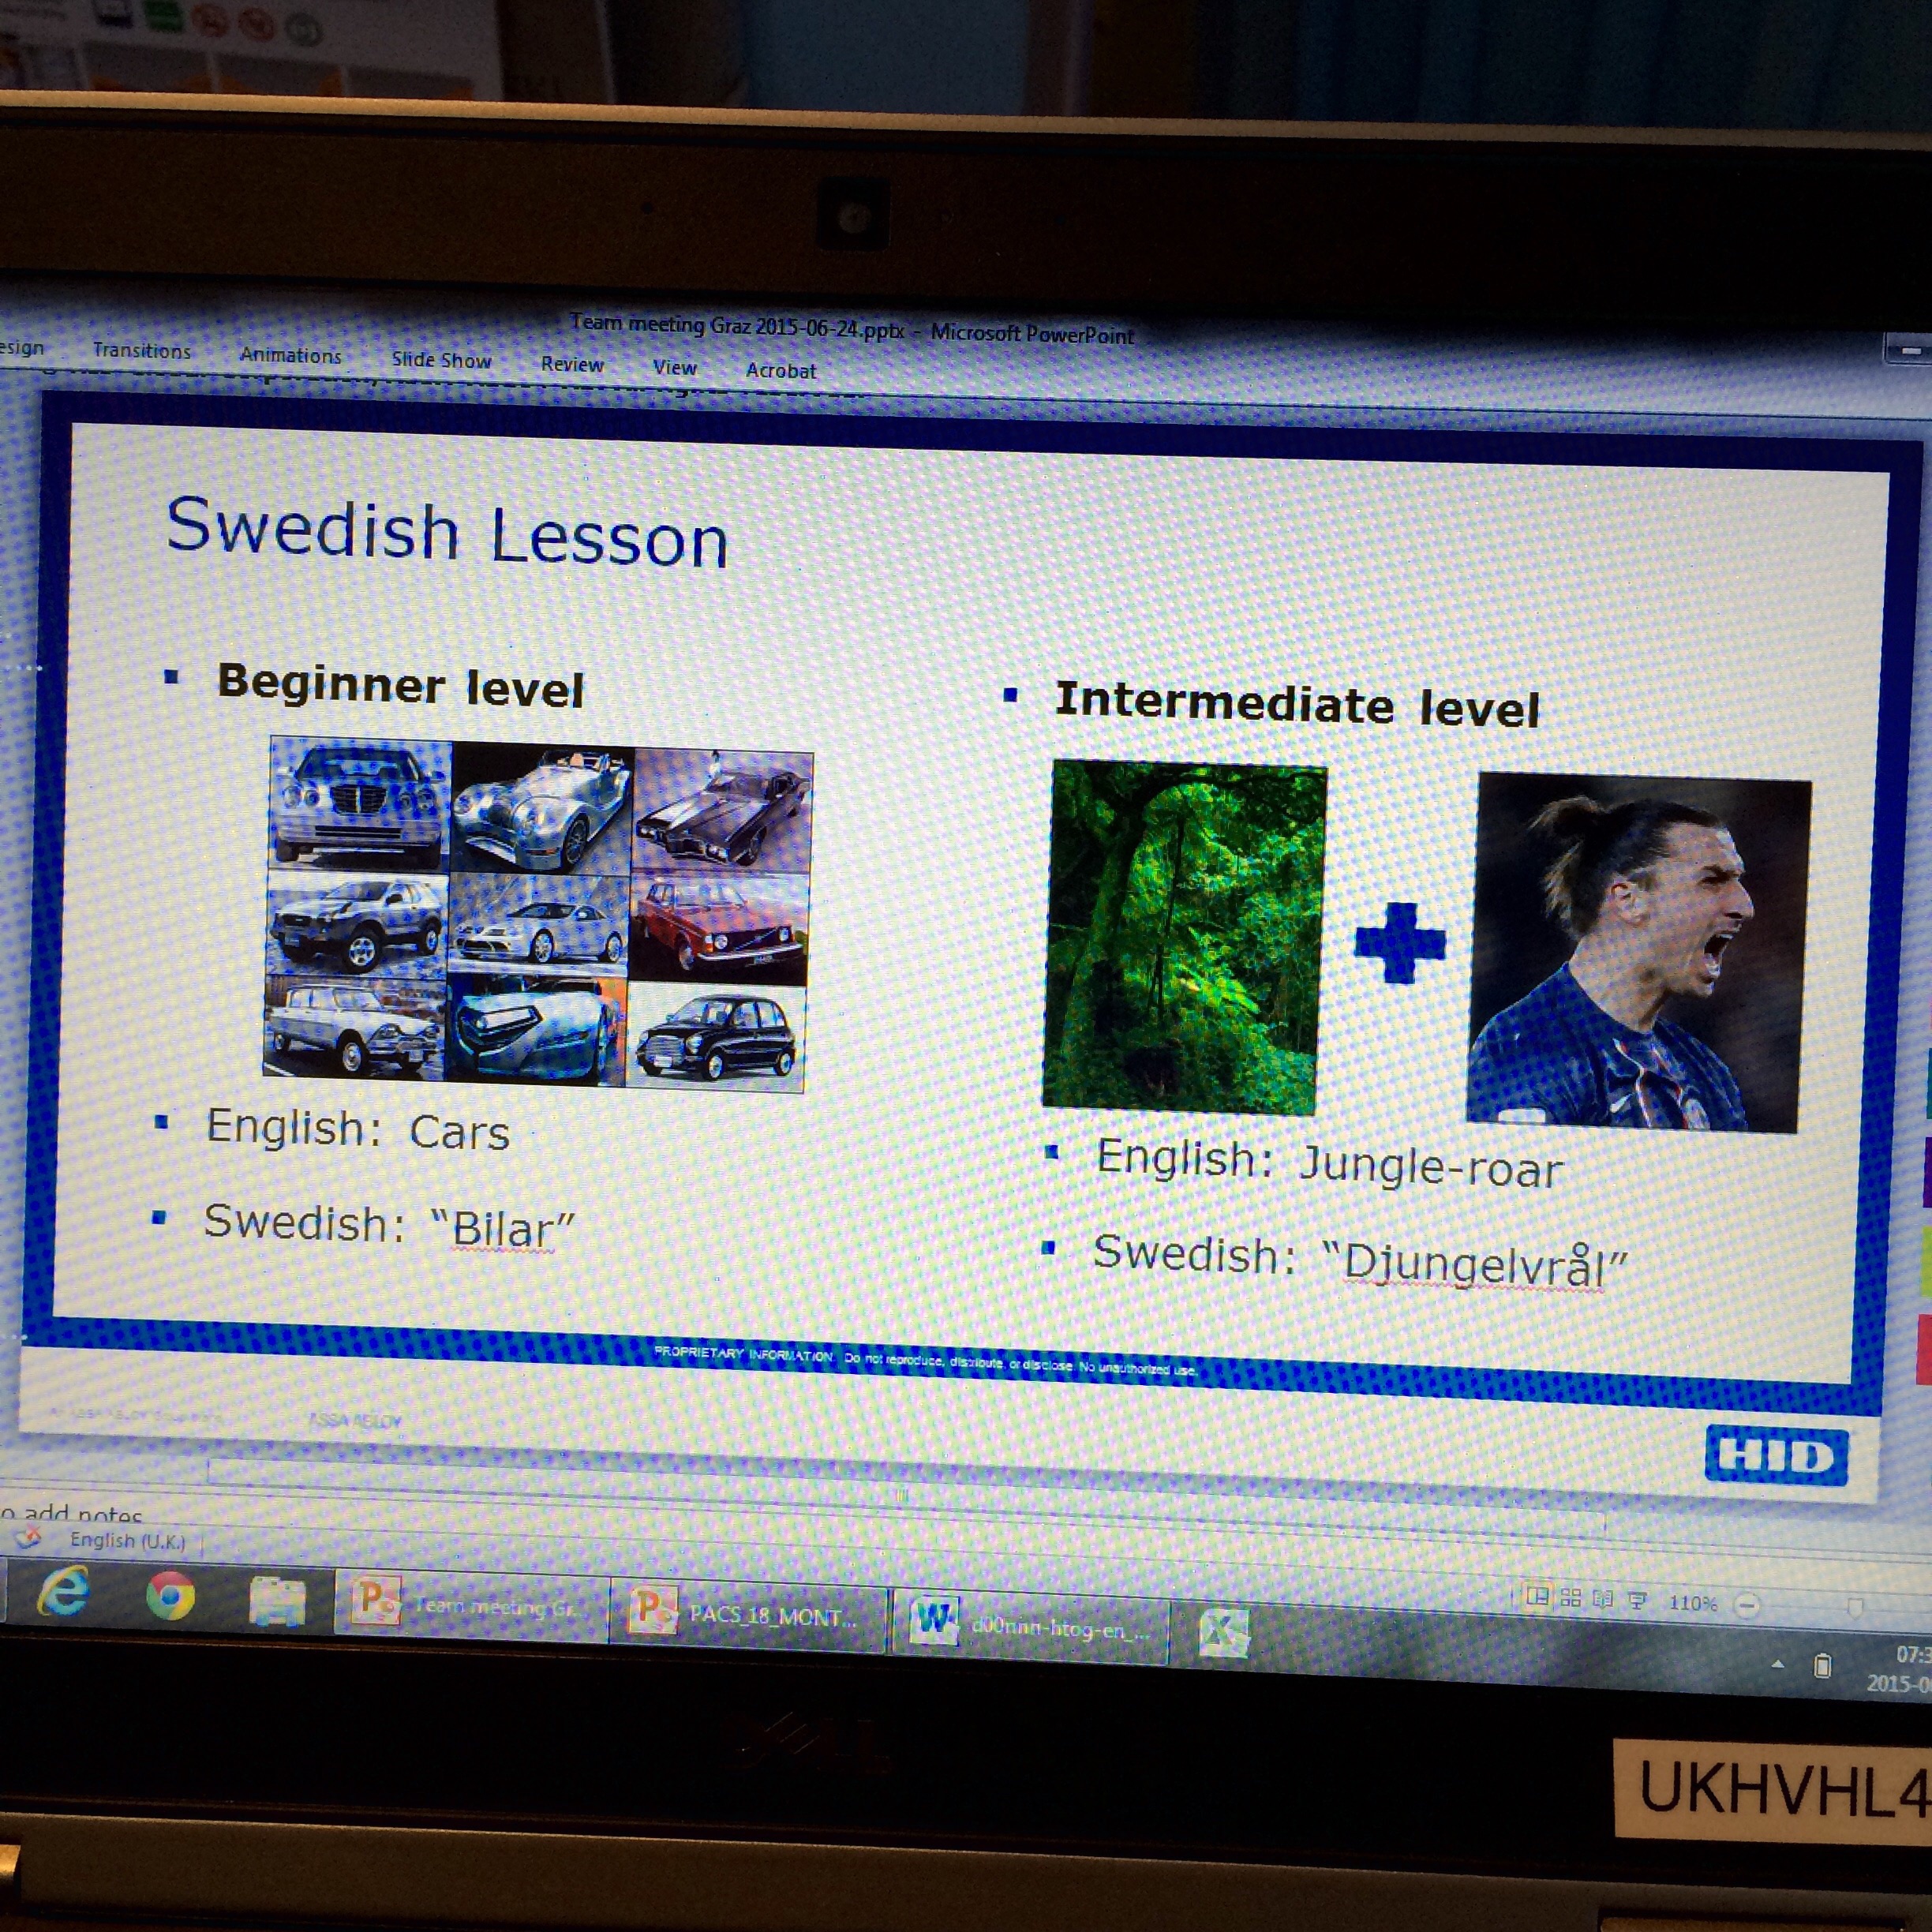The height and width of the screenshot is (1932, 1932).
Task: Change English (U.K.) language setting
Action: click(127, 1541)
